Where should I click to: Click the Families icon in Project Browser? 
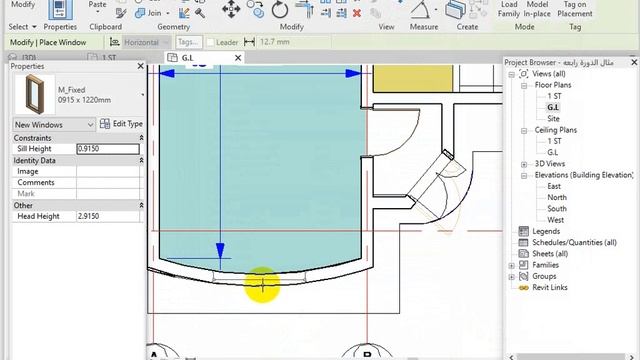pos(523,265)
